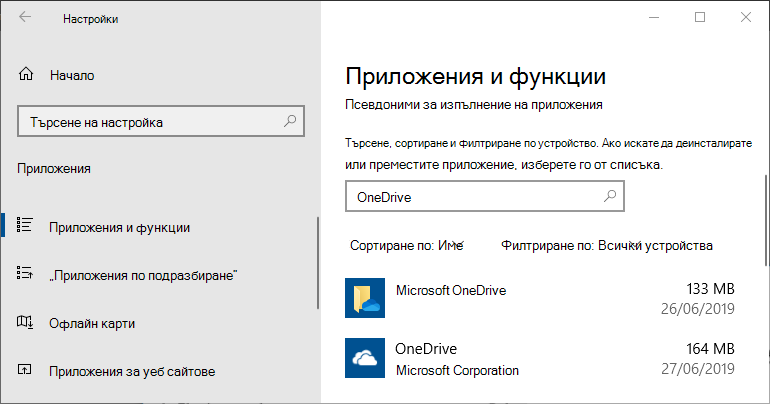Open Псевдоними за изпълнение на приложения link
The image size is (770, 404).
click(x=473, y=105)
